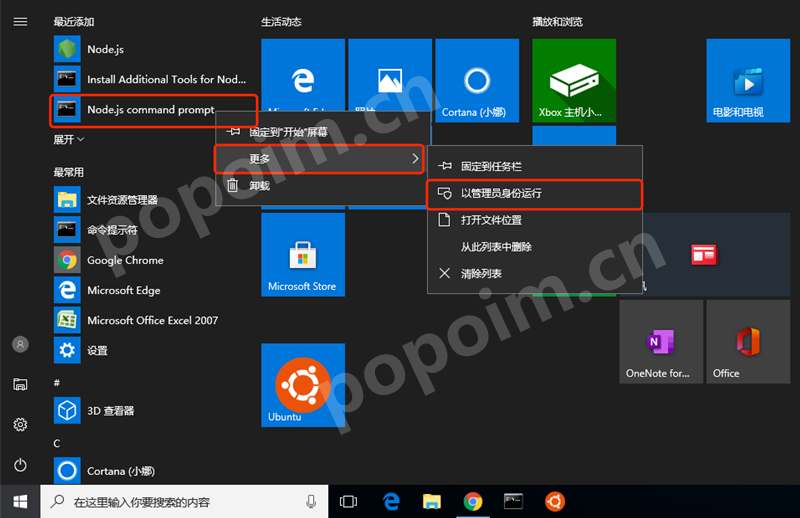800x518 pixels.
Task: Open Edge from the taskbar
Action: pyautogui.click(x=391, y=502)
